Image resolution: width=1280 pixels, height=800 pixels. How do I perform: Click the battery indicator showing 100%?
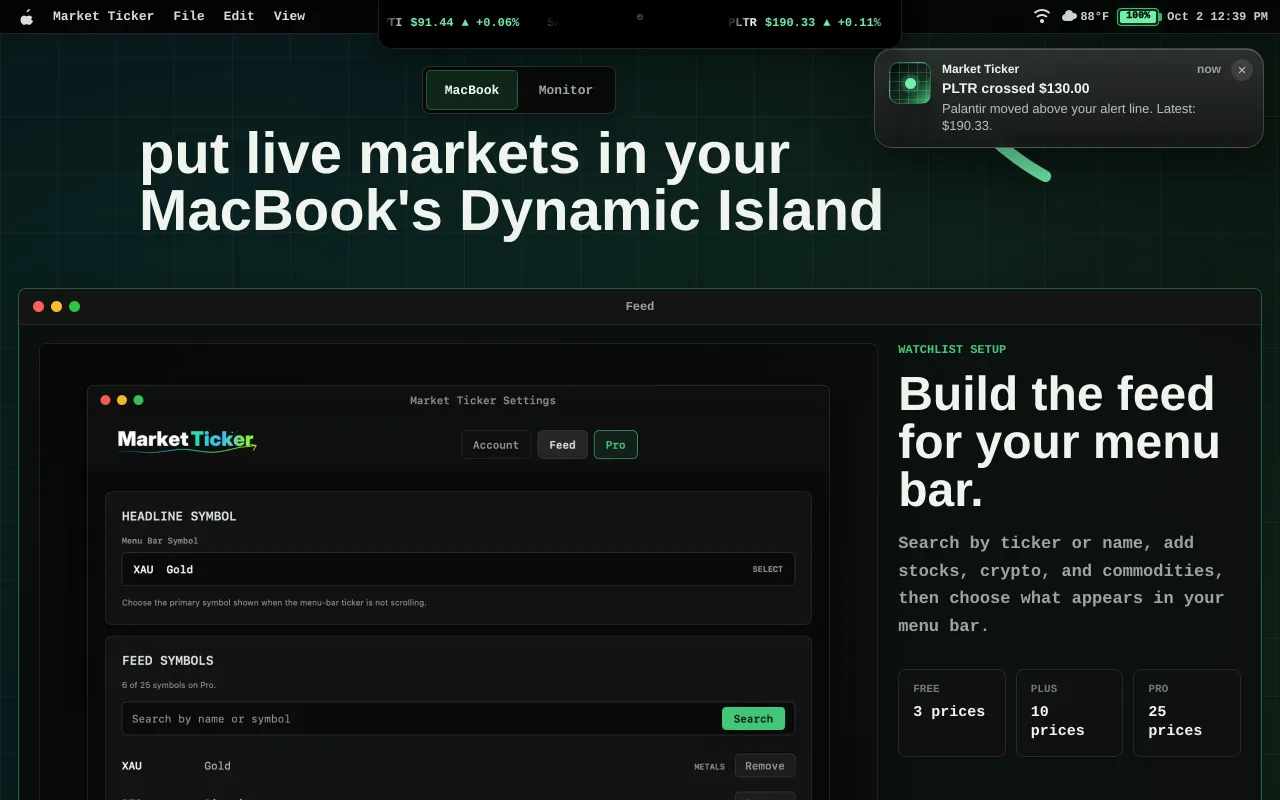click(x=1138, y=16)
